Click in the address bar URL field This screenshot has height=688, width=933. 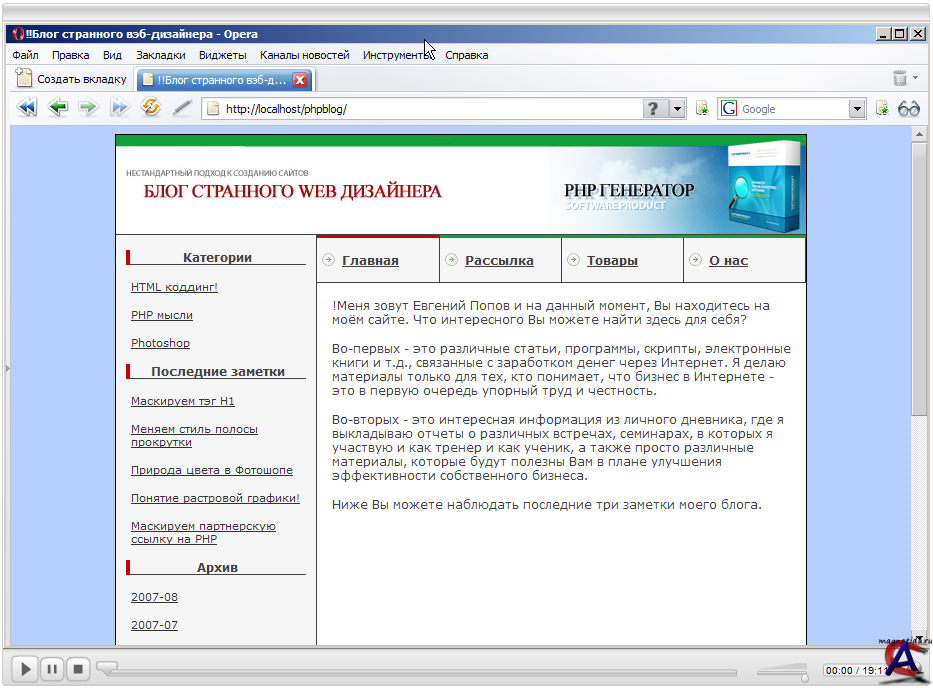coord(430,109)
